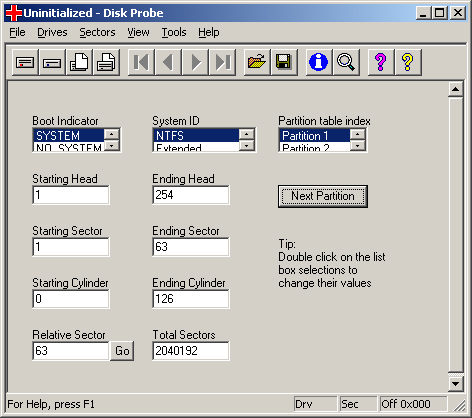This screenshot has width=472, height=418.
Task: Click the physical drive icon in toolbar
Action: click(25, 62)
